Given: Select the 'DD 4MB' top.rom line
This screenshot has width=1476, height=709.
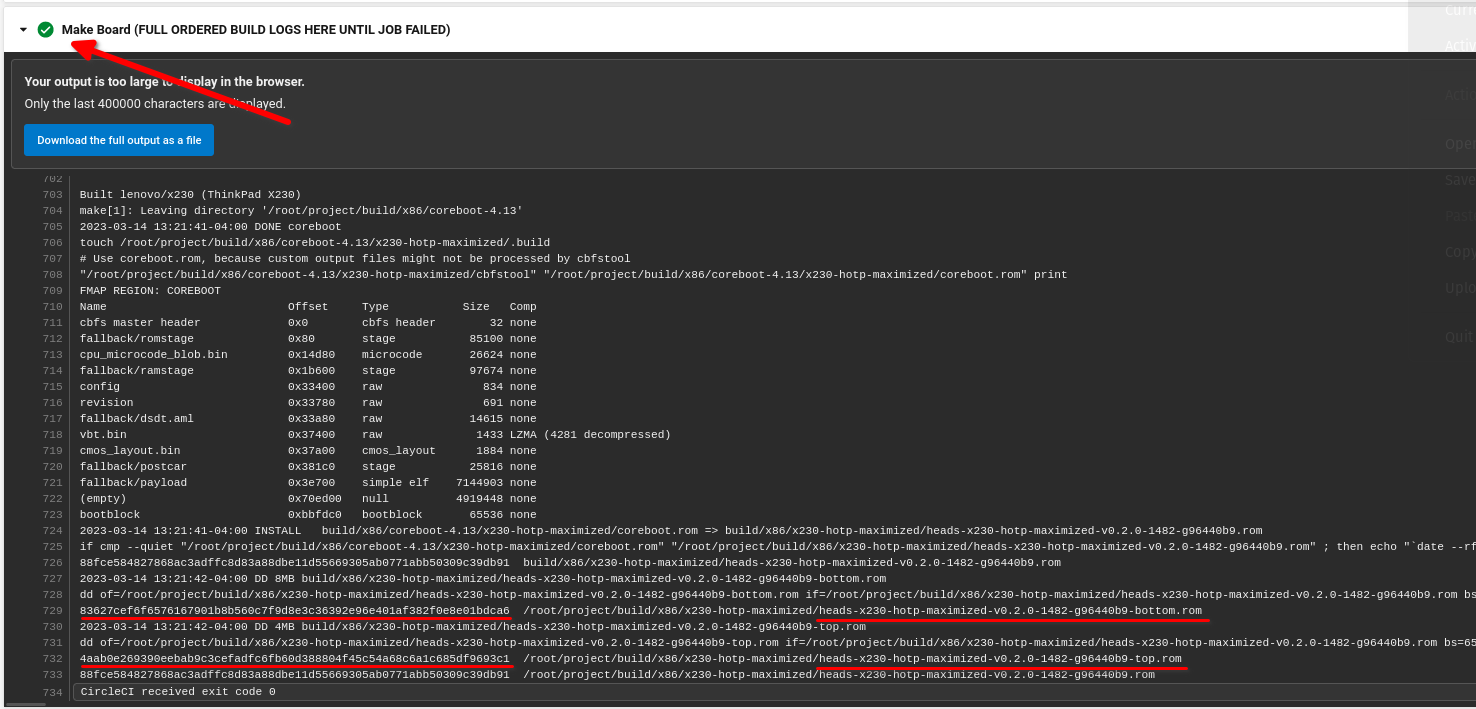Looking at the screenshot, I should point(473,627).
